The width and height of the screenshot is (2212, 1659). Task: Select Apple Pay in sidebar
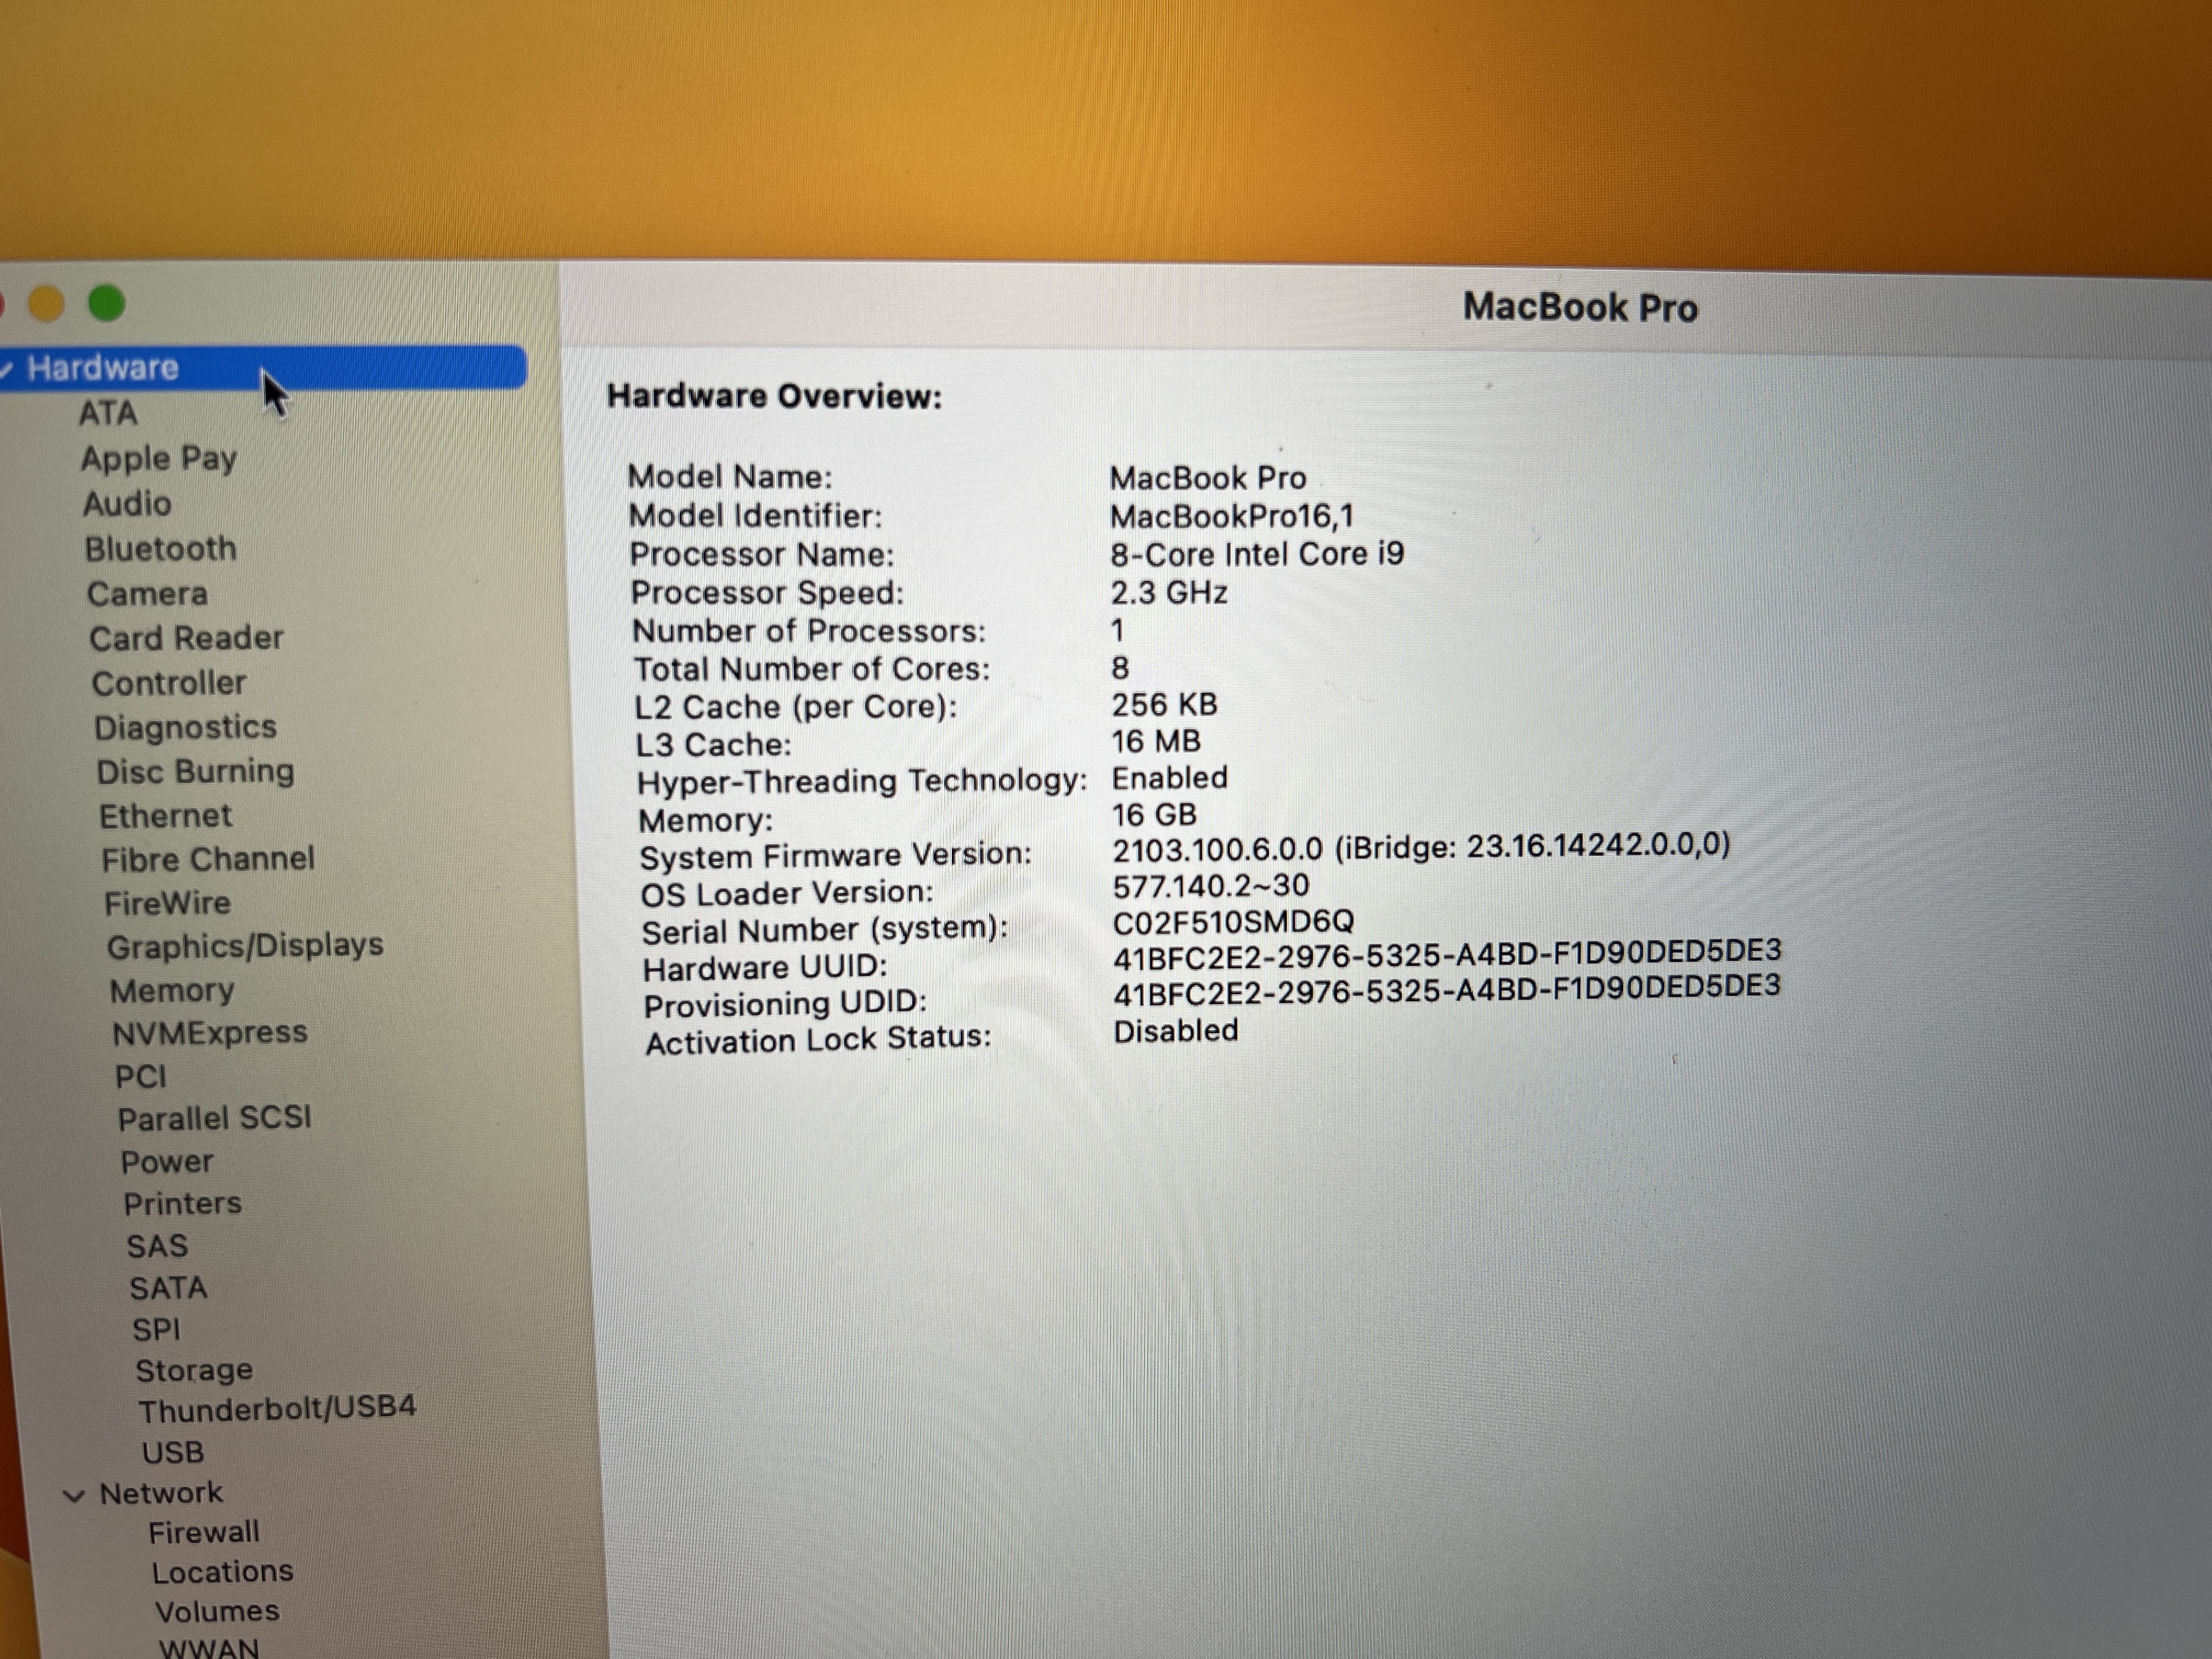click(x=159, y=459)
